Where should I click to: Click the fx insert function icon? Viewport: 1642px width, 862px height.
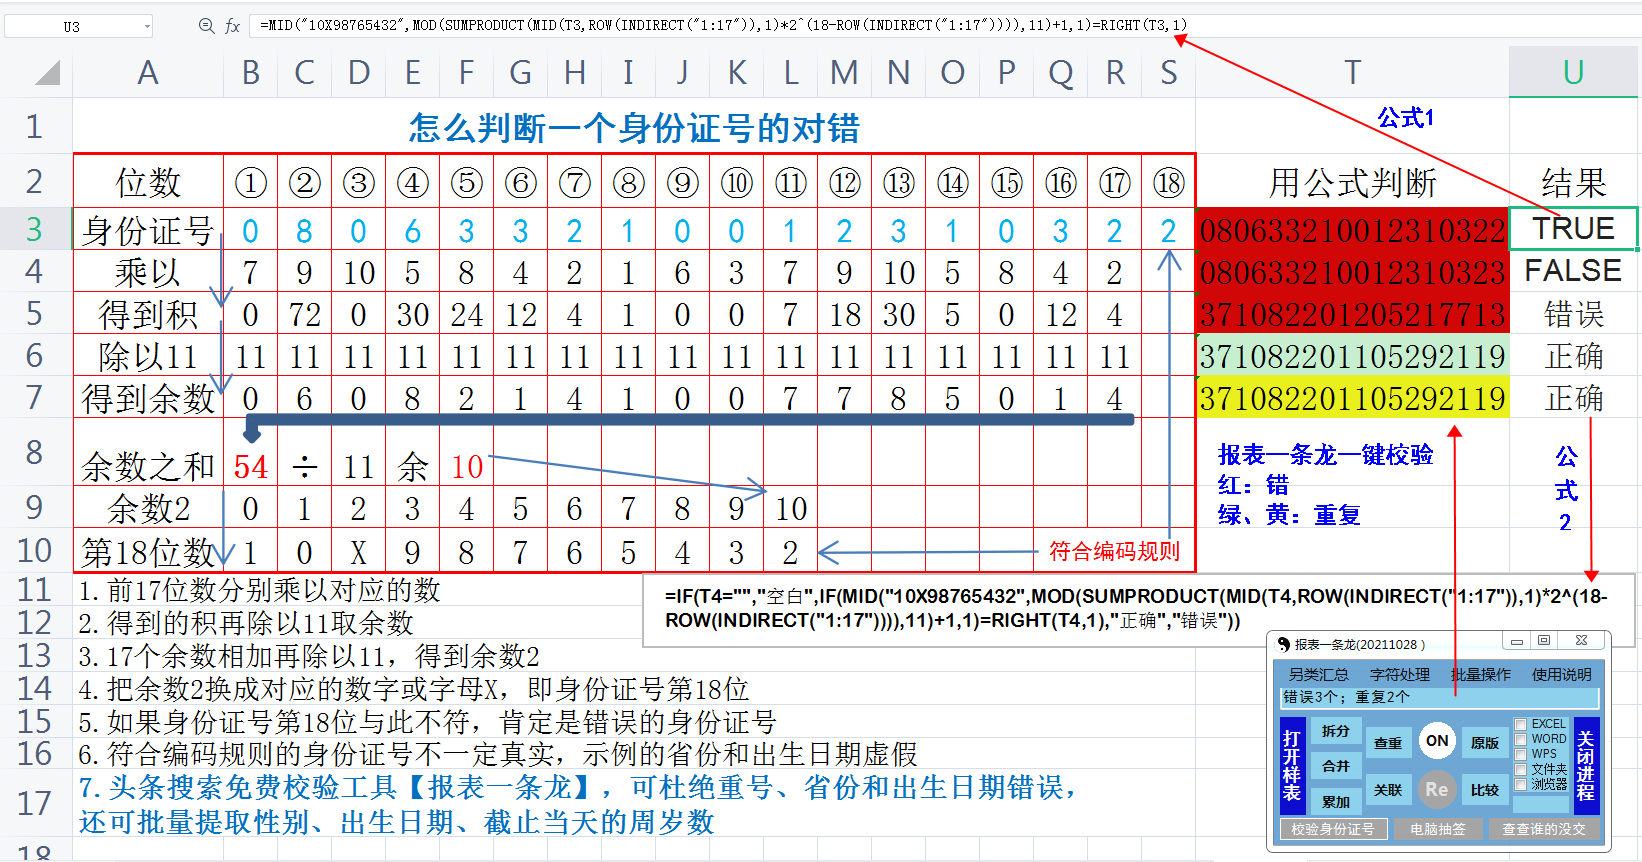click(232, 26)
